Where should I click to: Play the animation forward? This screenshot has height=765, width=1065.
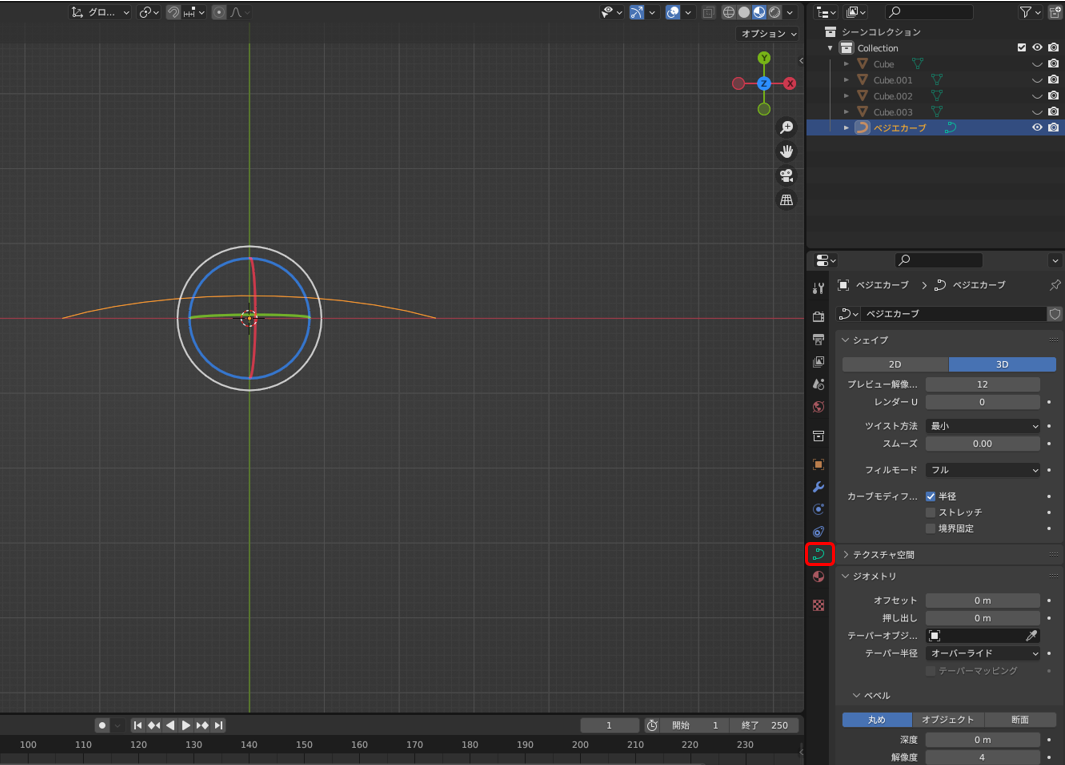click(x=185, y=726)
